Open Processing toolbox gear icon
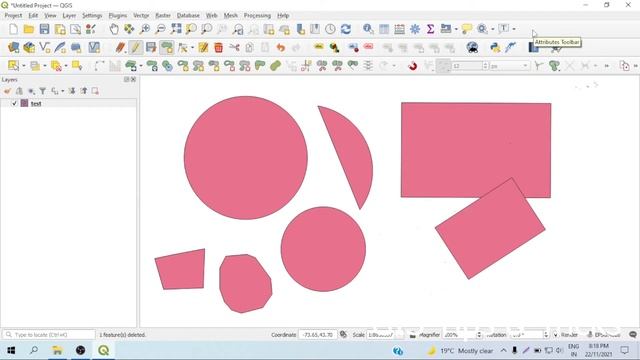Screen dimensions: 640x360 (415, 29)
